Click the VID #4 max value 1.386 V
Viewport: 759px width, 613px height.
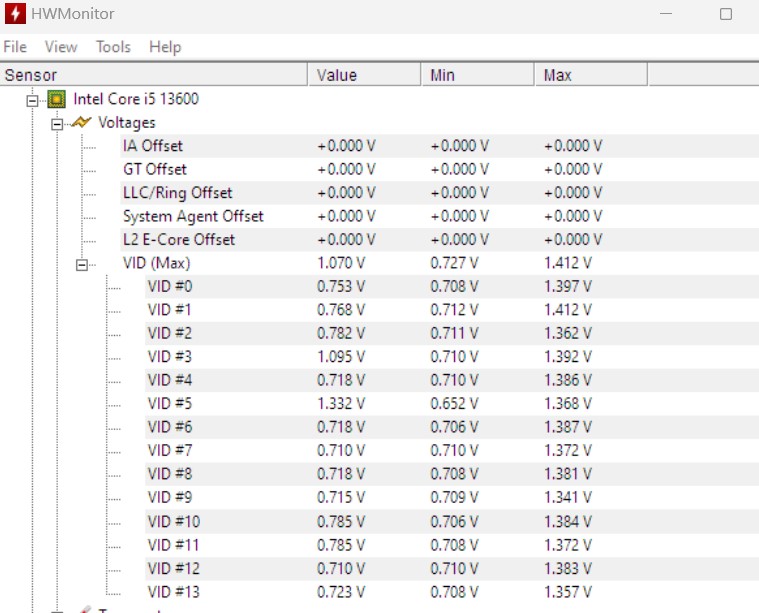point(568,380)
